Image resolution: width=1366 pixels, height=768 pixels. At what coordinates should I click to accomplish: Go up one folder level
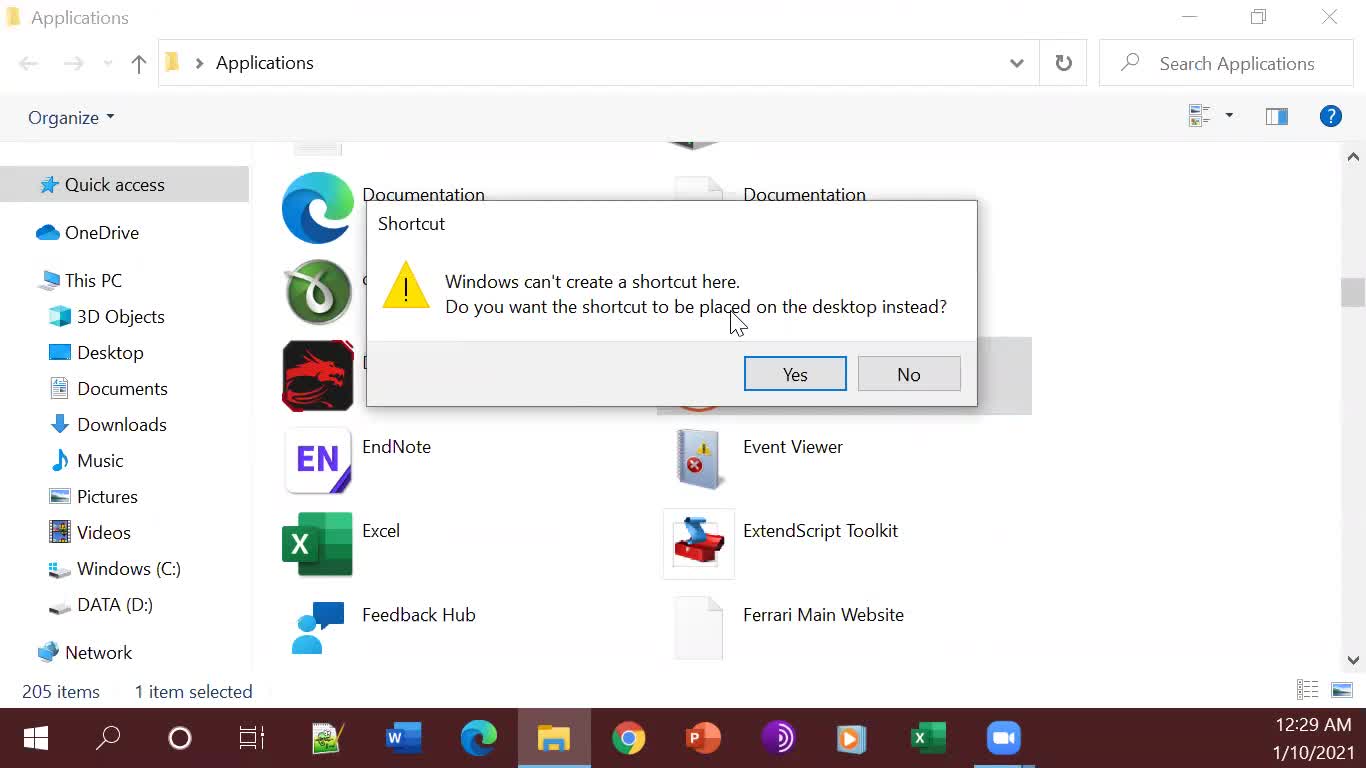[138, 64]
